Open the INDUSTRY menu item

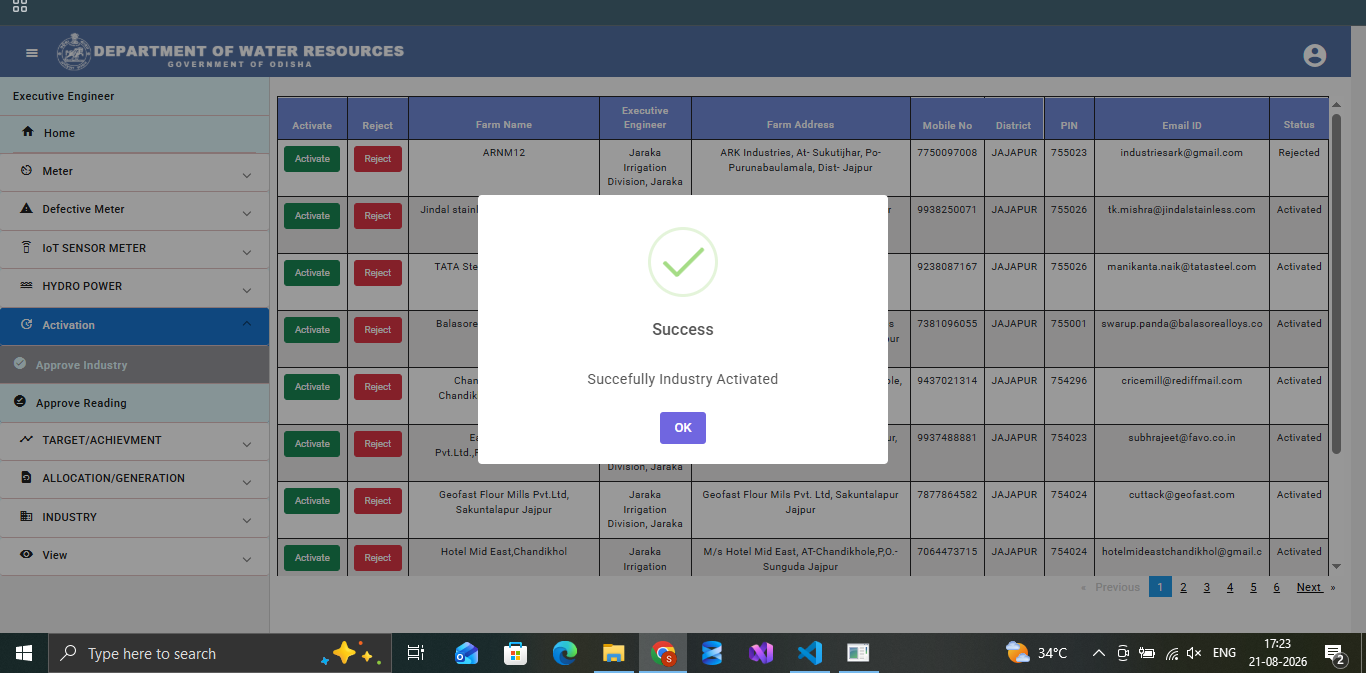coord(134,517)
